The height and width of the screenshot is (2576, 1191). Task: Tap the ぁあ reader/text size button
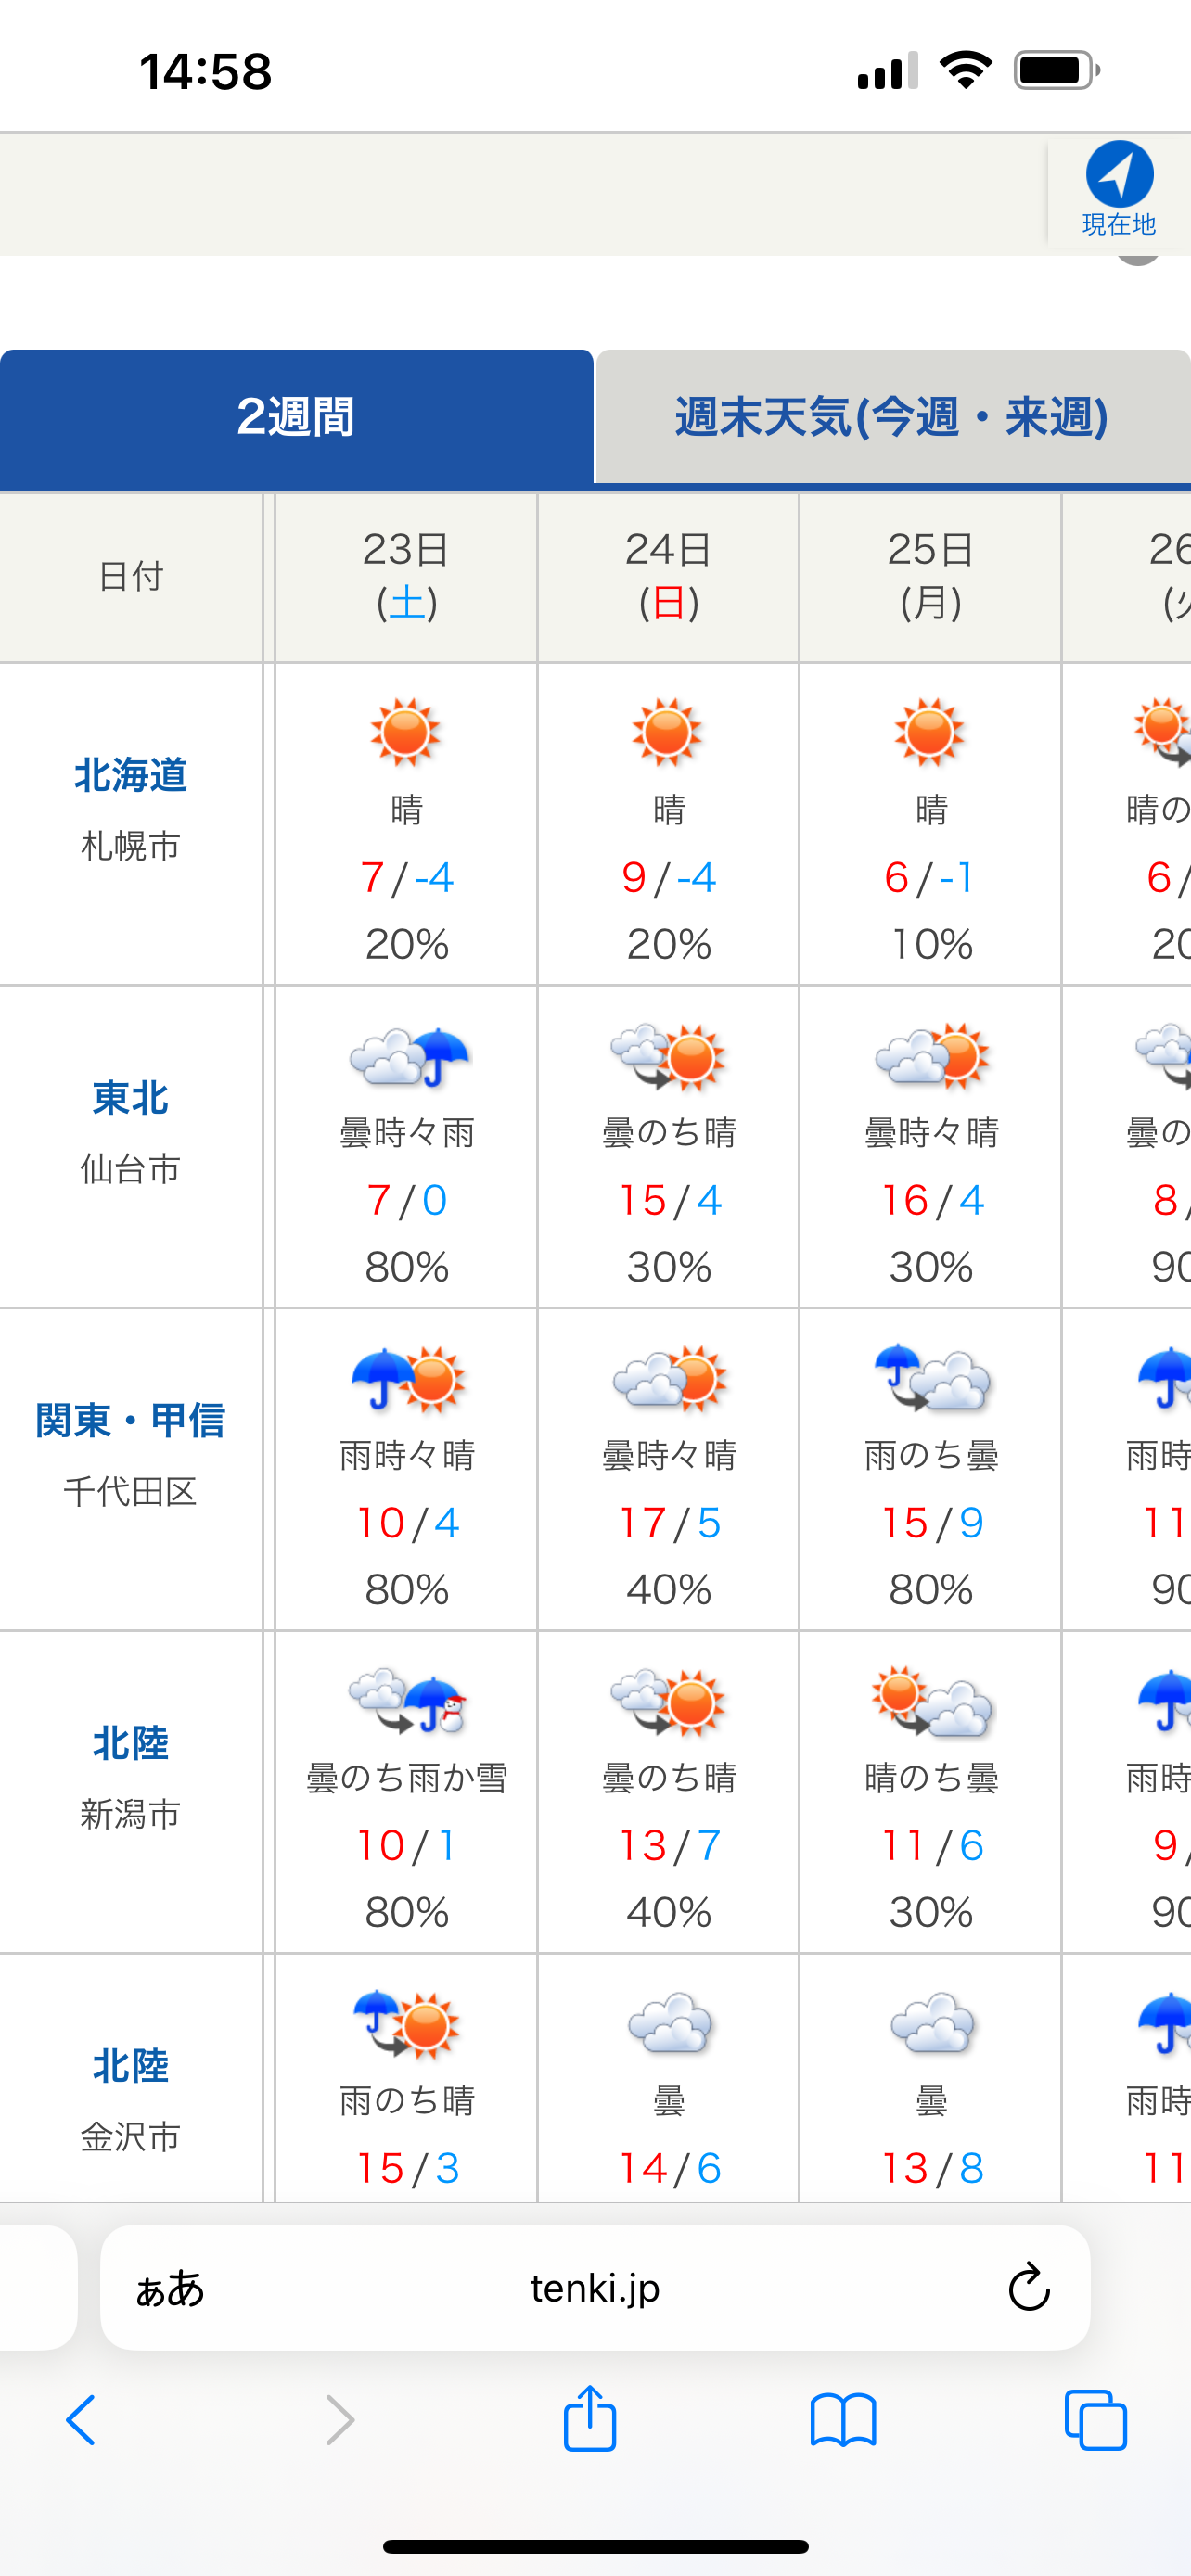point(170,2288)
